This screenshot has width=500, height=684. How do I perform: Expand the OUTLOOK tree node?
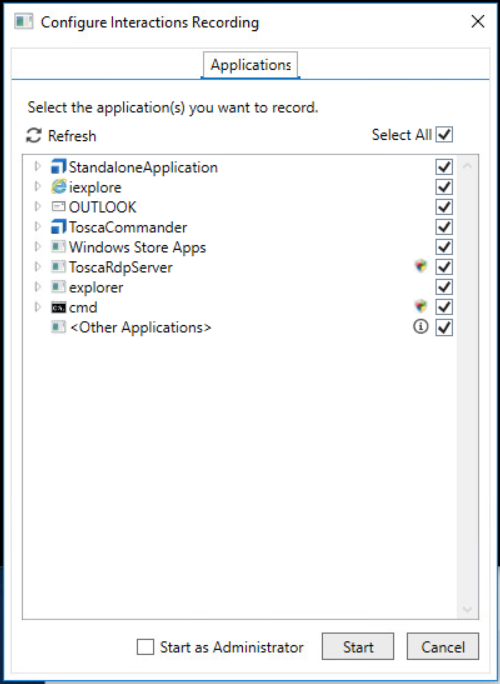click(x=38, y=206)
